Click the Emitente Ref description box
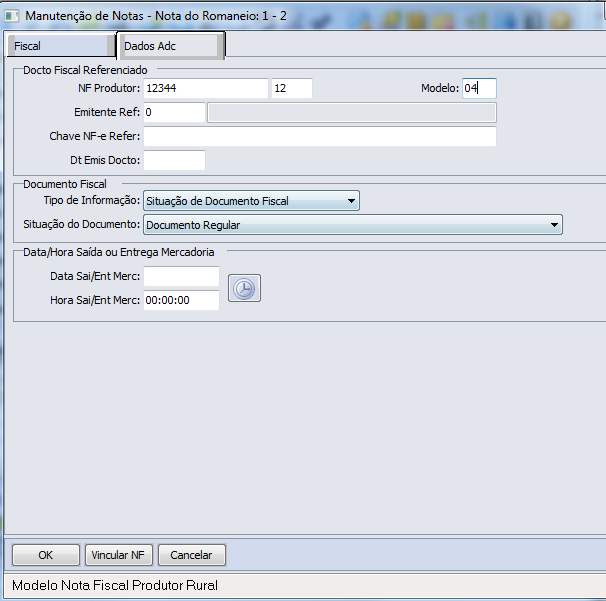 pos(352,112)
